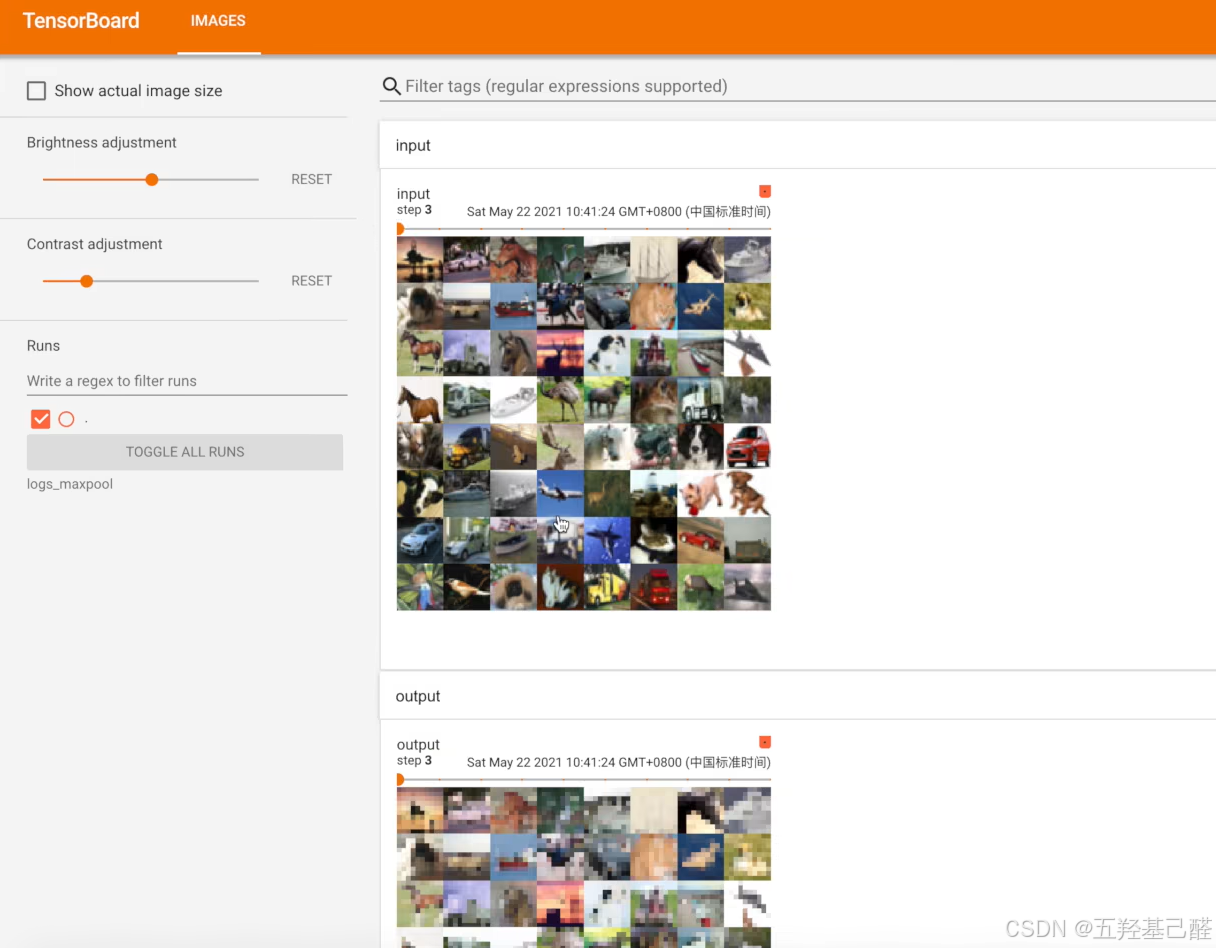1216x948 pixels.
Task: Focus the regex filter runs field
Action: tap(187, 381)
